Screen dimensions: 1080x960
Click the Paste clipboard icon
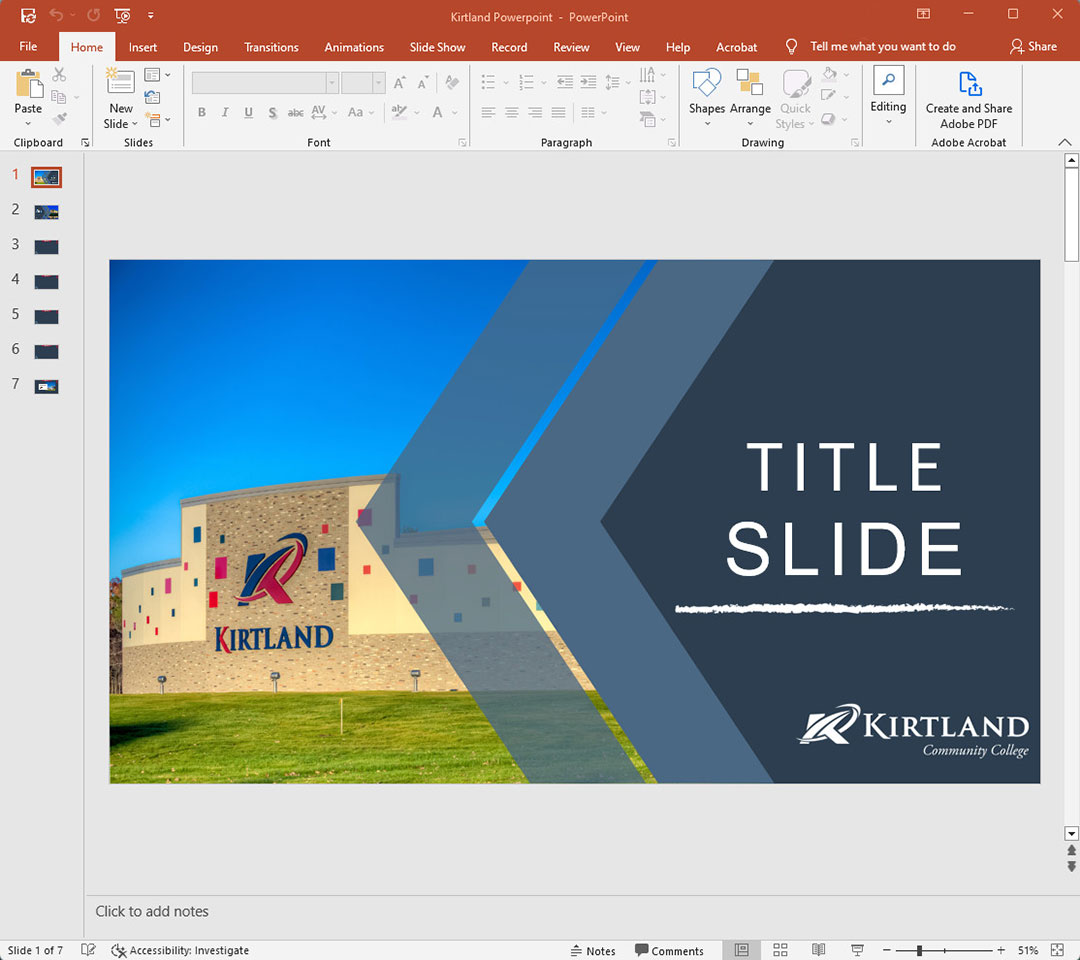pyautogui.click(x=29, y=84)
